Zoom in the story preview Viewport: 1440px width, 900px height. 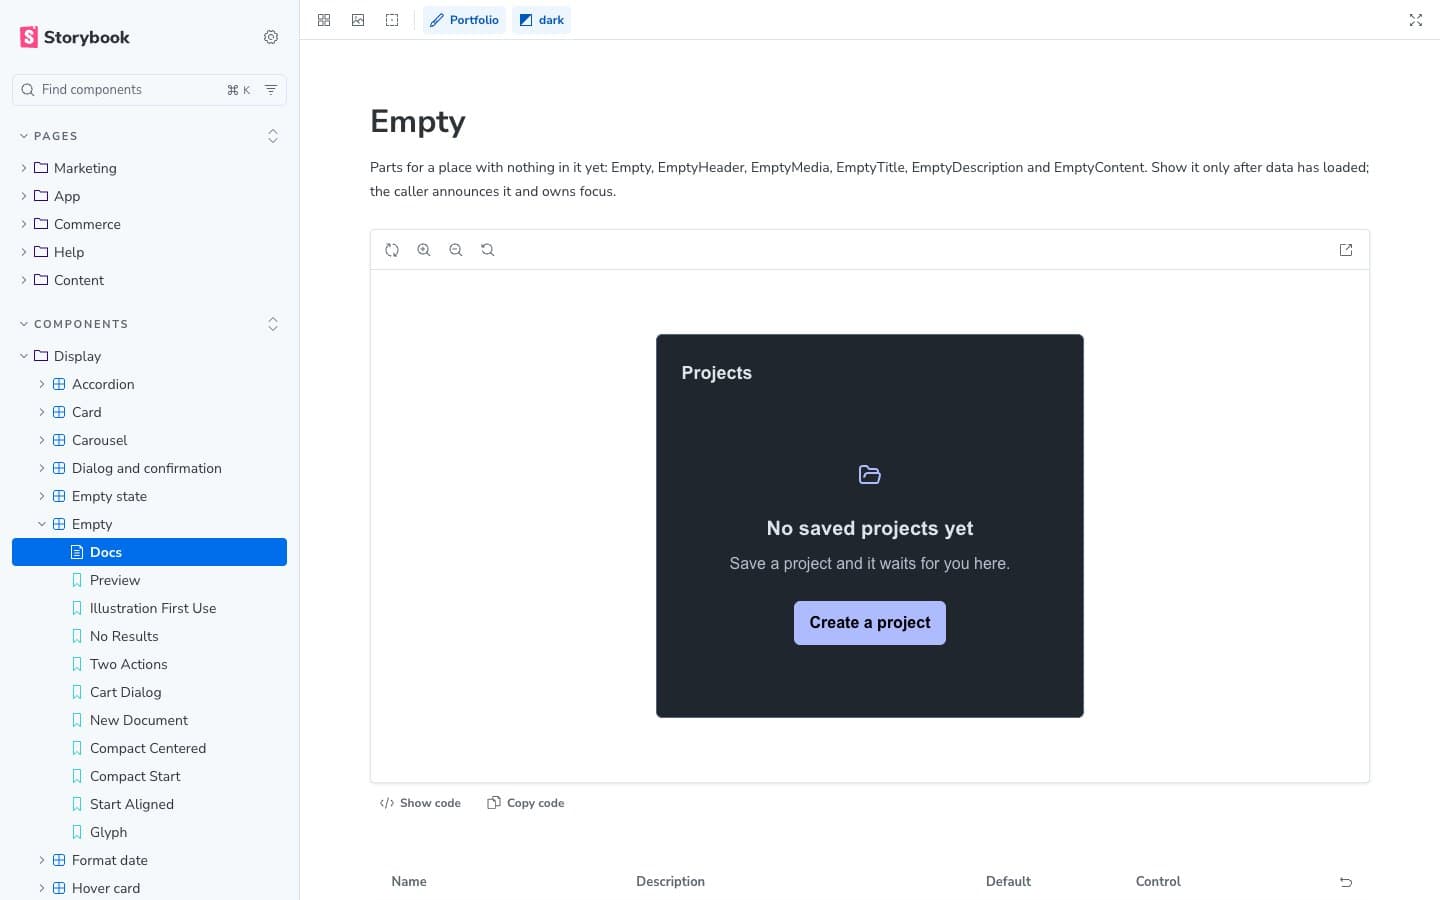tap(424, 250)
